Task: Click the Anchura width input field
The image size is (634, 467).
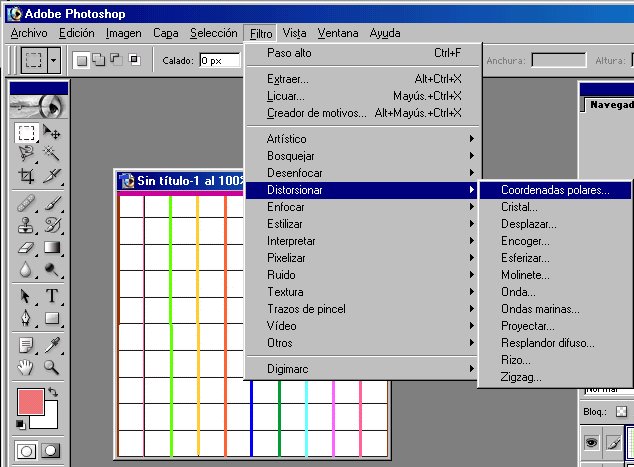Action: (x=558, y=60)
